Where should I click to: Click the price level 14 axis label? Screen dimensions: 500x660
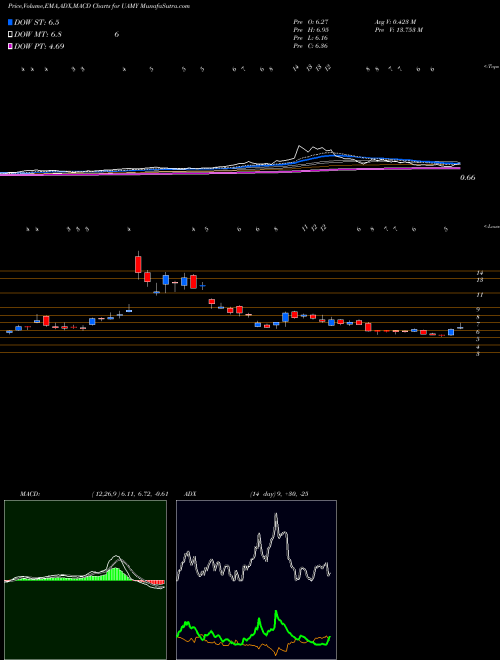pos(479,273)
